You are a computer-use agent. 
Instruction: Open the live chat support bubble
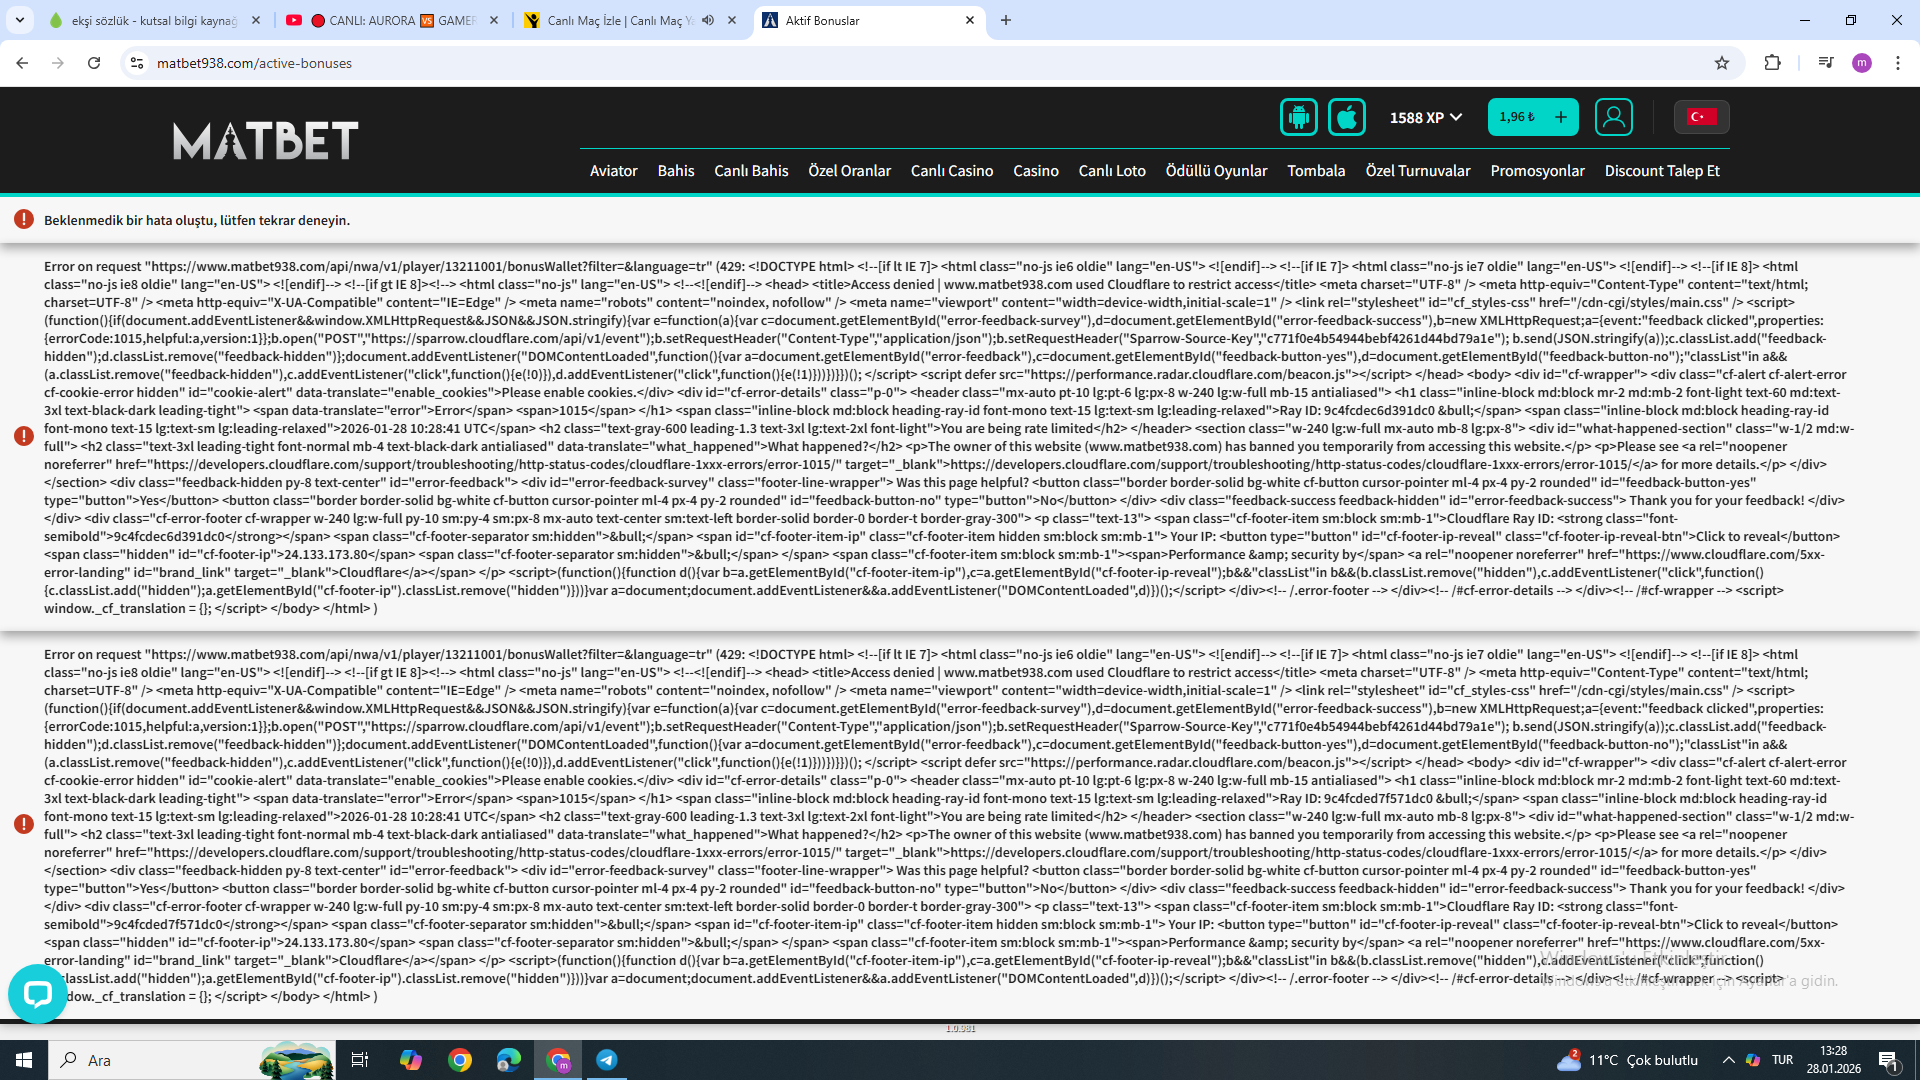(38, 993)
